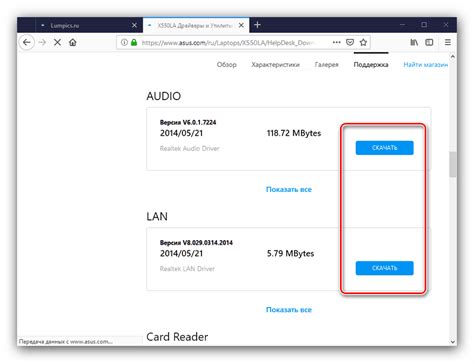Open the Firefox hamburger menu

(x=448, y=42)
